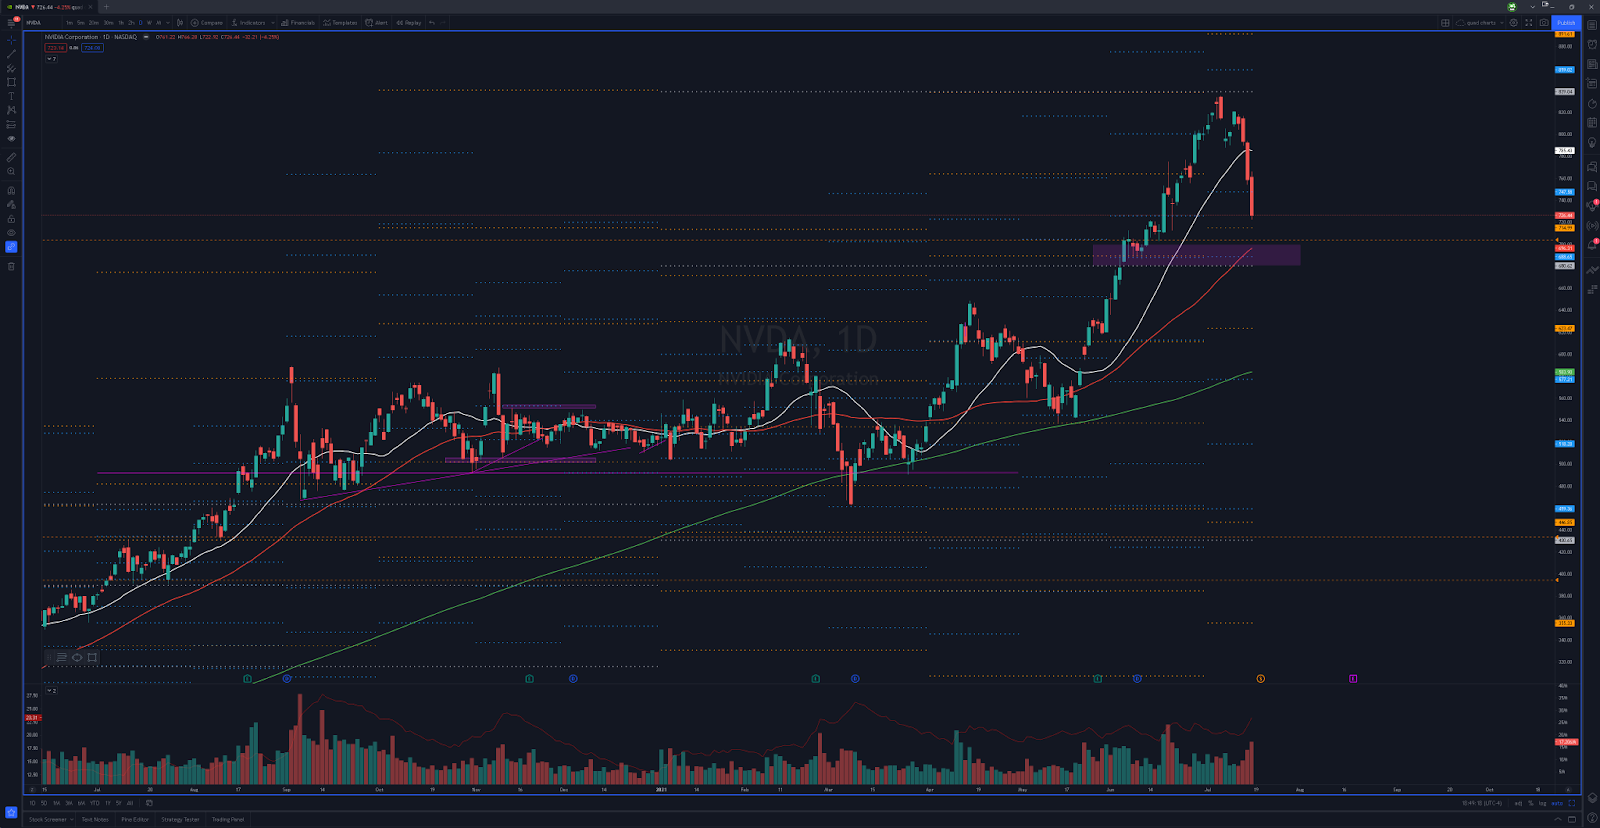Open the watchlist panel in right sidebar
This screenshot has height=828, width=1600.
[1592, 24]
